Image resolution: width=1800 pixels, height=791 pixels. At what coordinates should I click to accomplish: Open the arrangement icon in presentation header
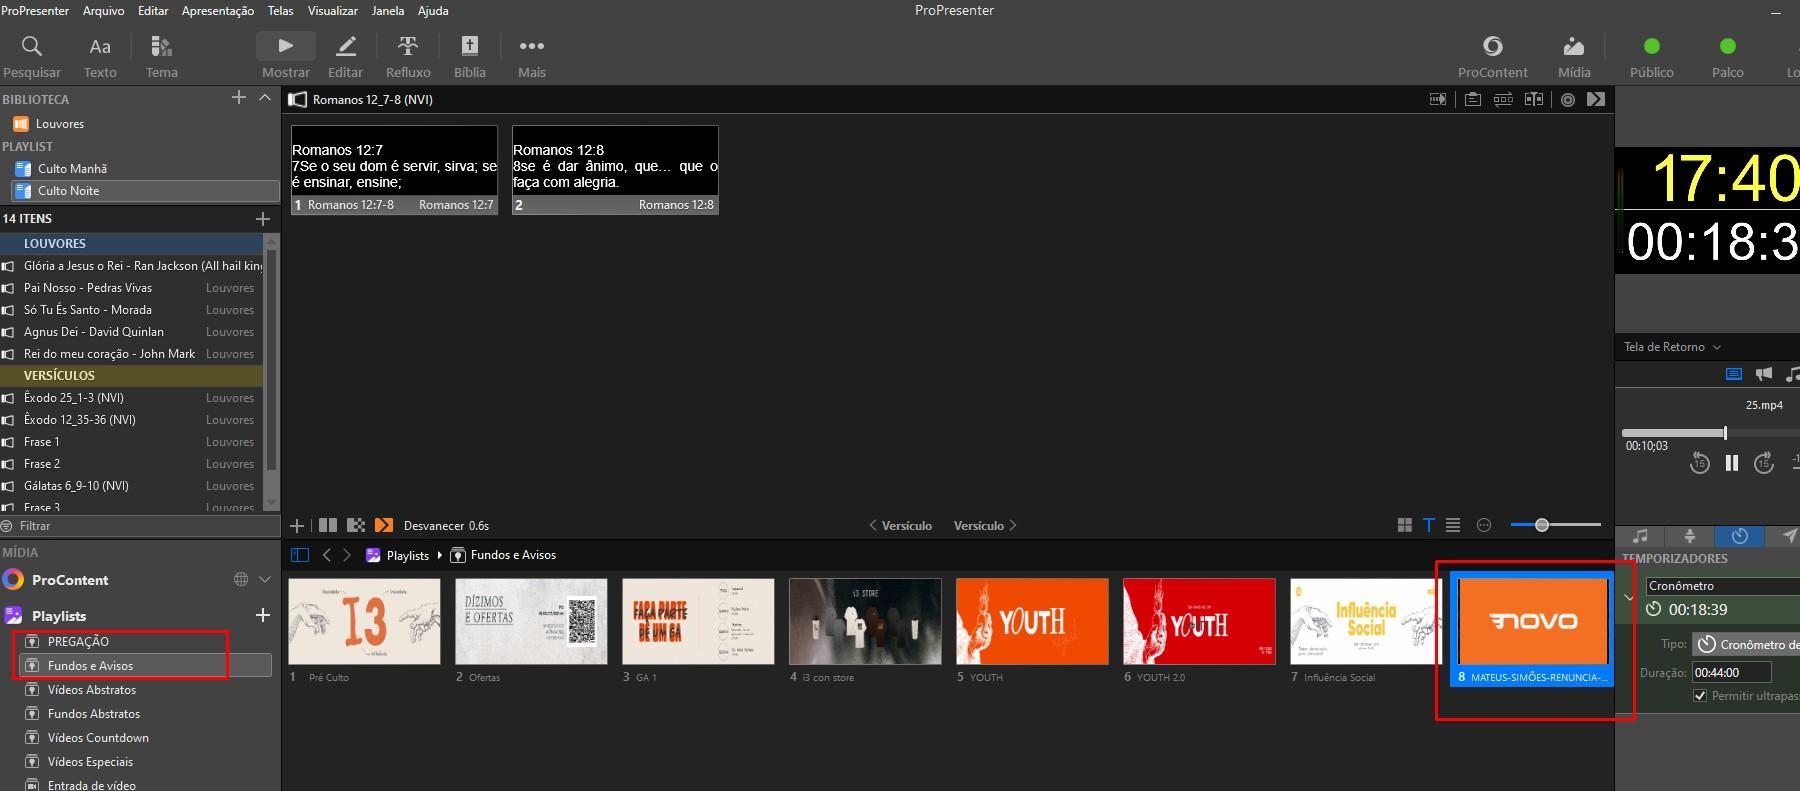click(1503, 99)
